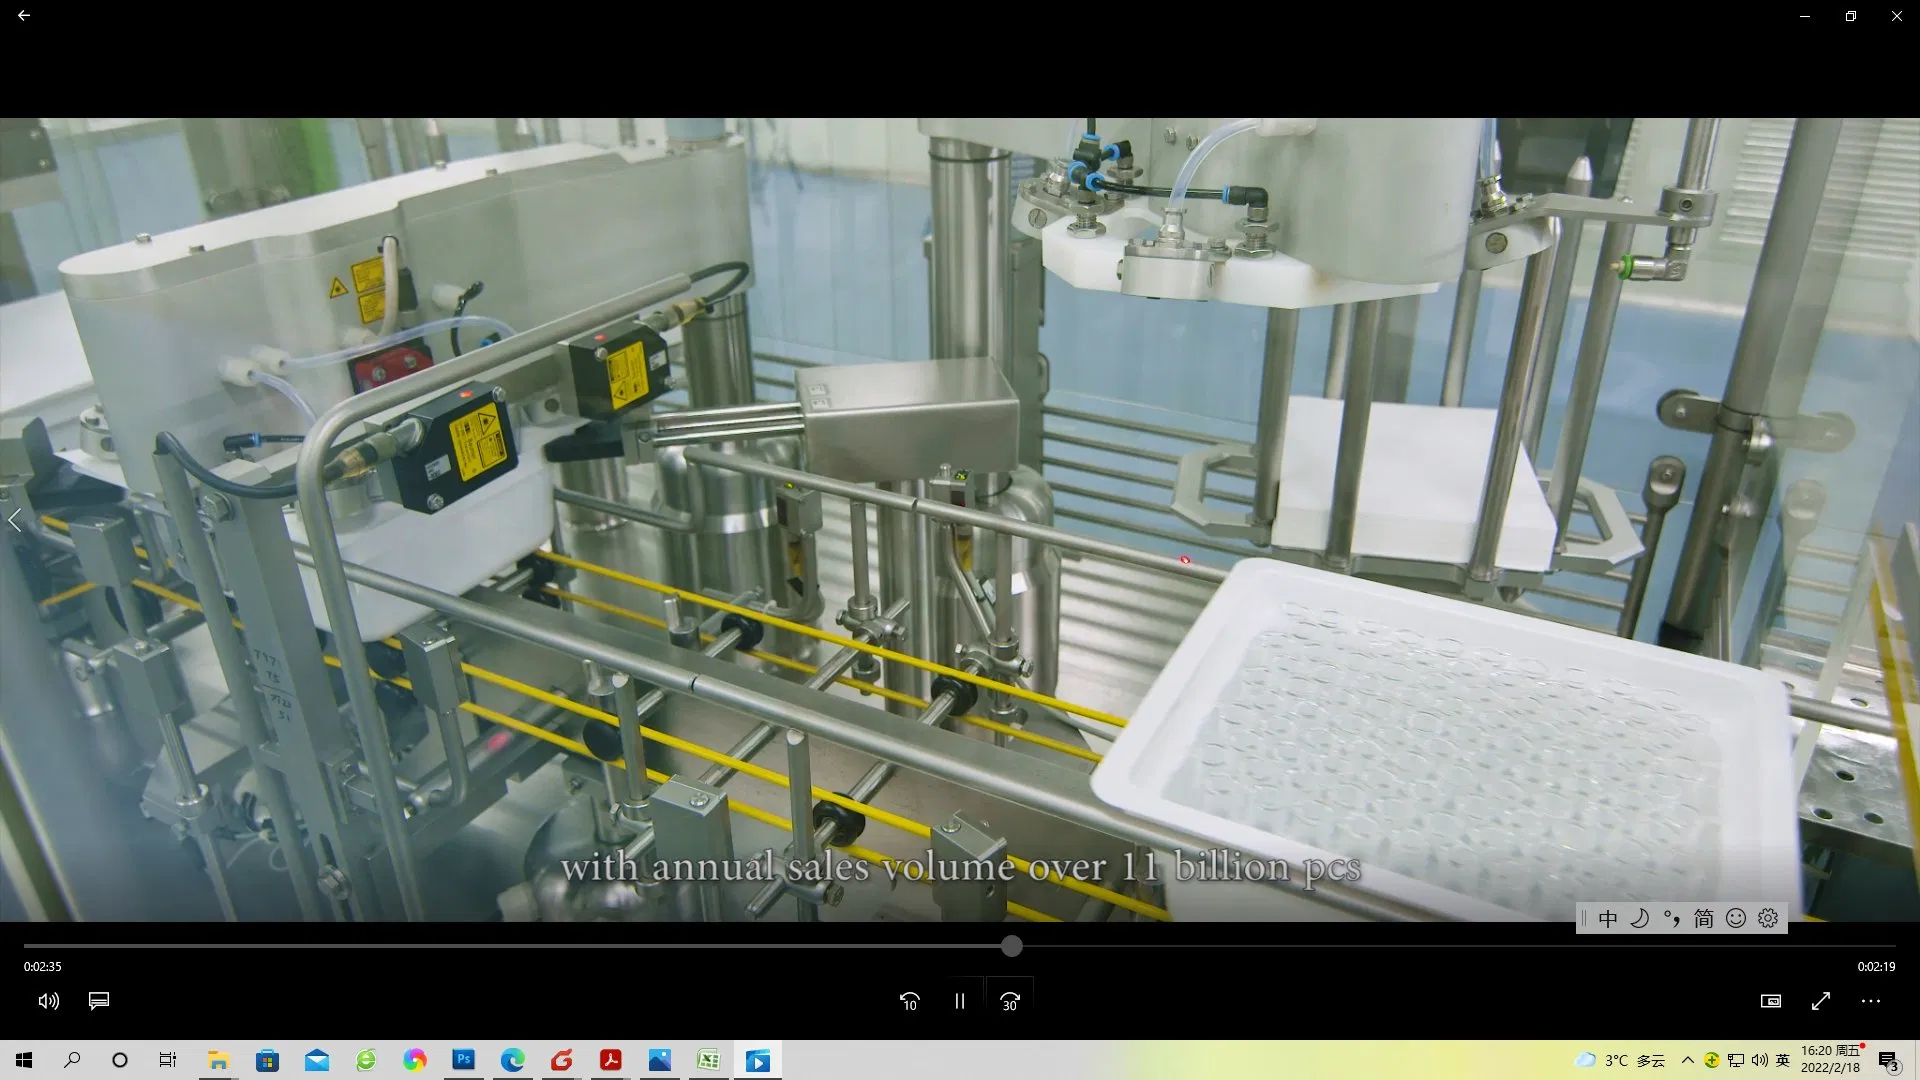Open the notification center

(1889, 1061)
